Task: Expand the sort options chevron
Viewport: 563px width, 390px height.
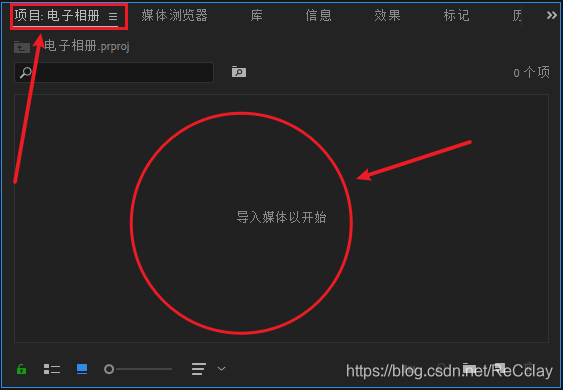Action: pos(222,369)
